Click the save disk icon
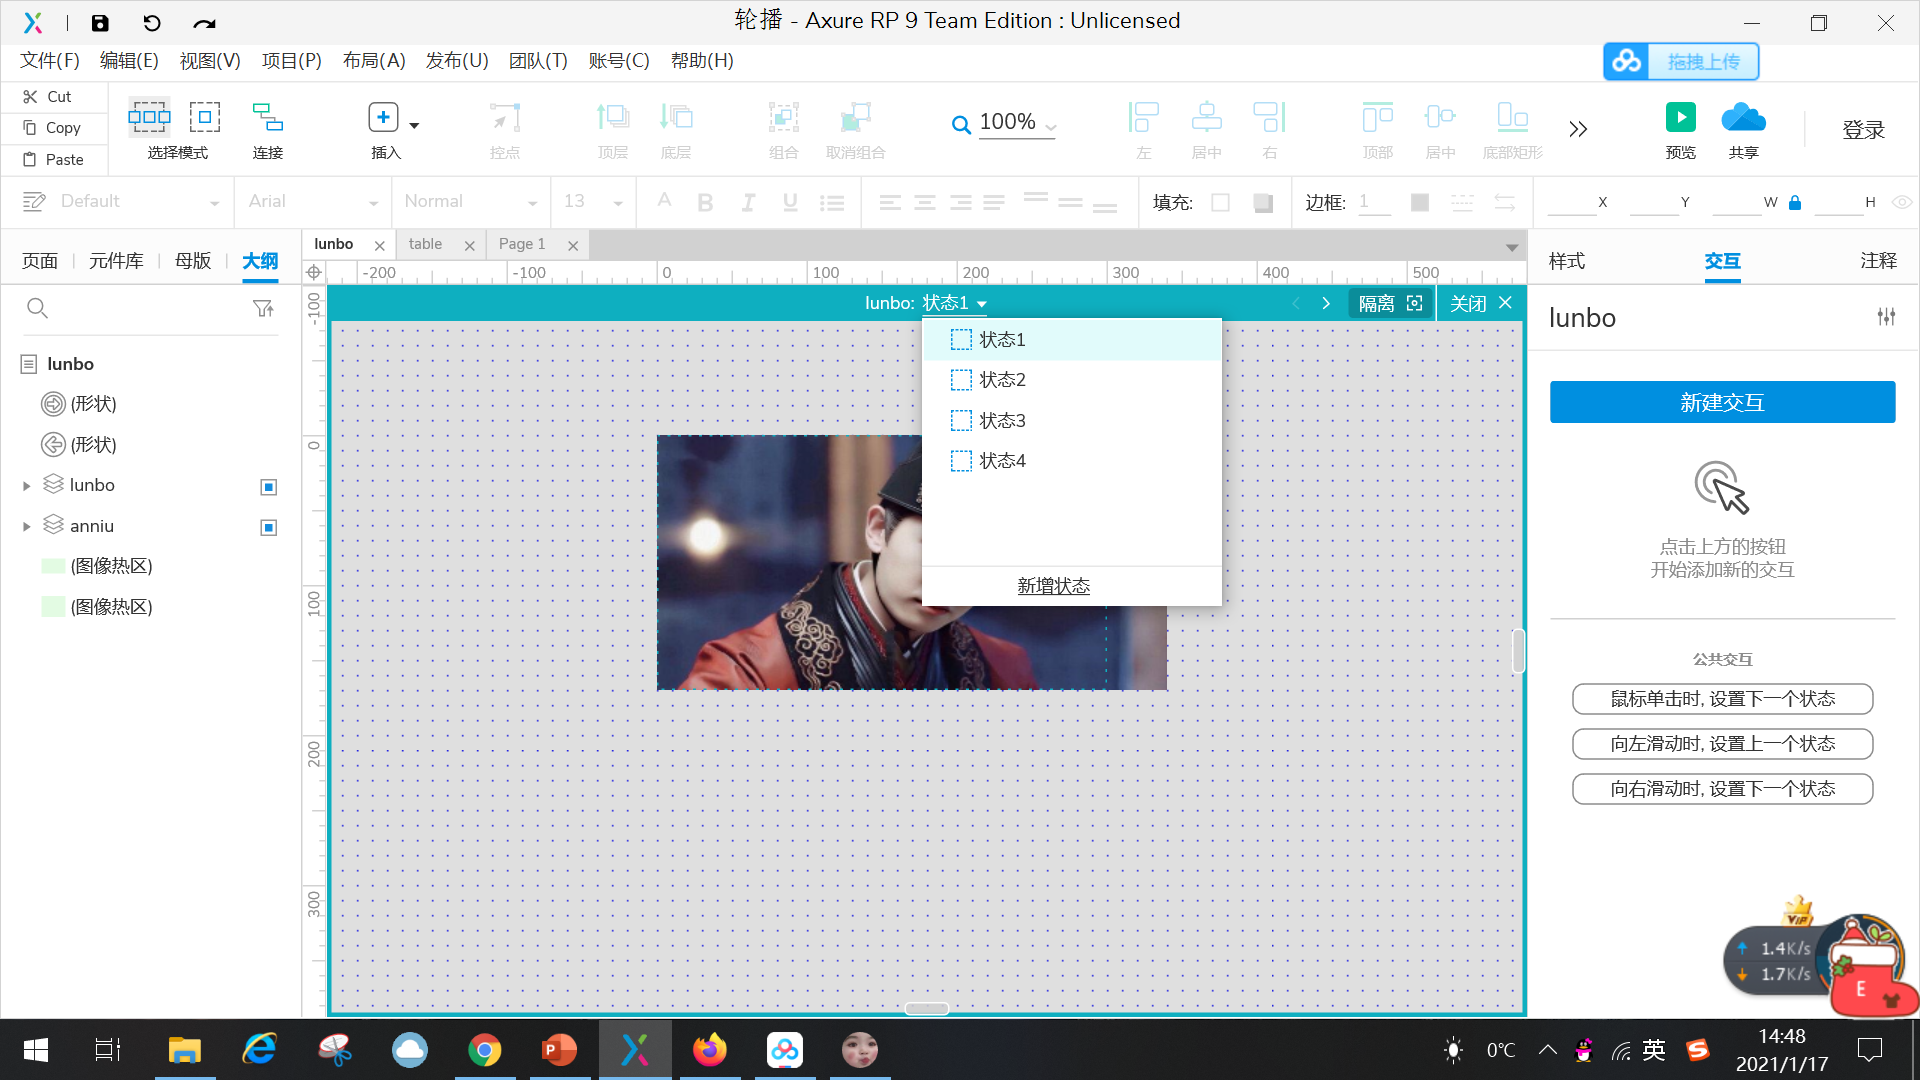Screen dimensions: 1920x1080 point(100,22)
